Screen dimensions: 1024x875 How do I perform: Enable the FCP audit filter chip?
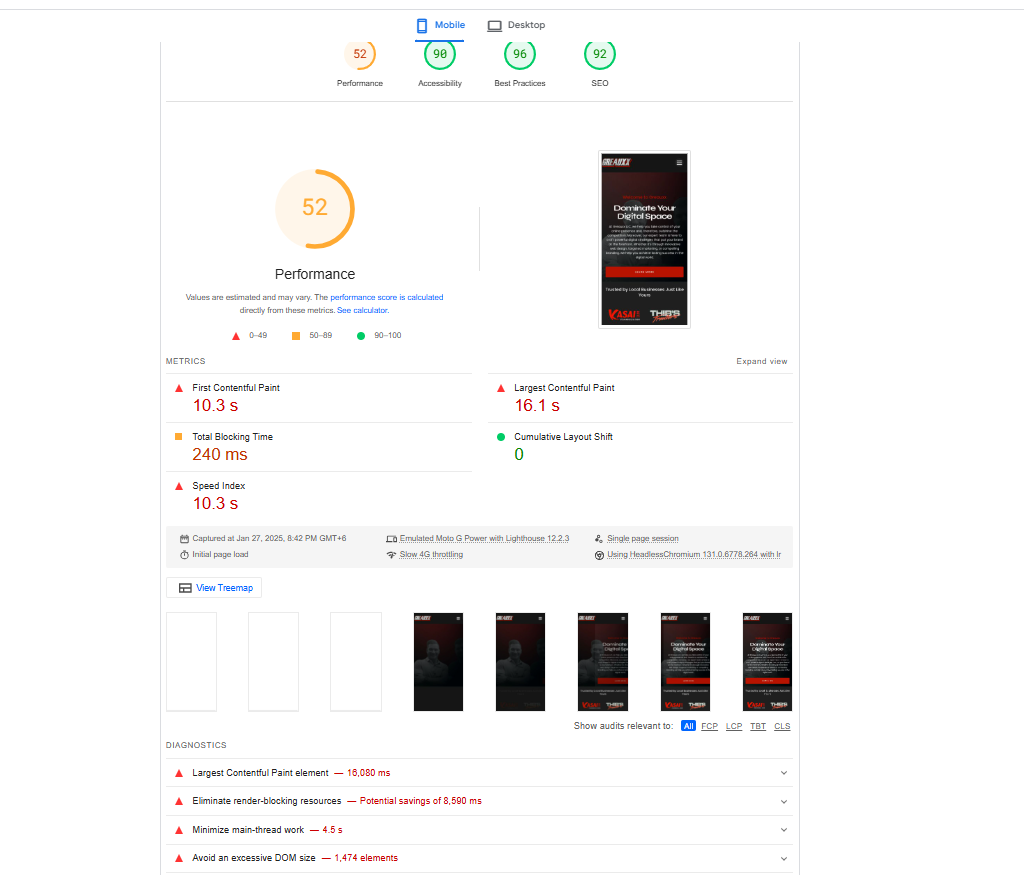[x=709, y=725]
